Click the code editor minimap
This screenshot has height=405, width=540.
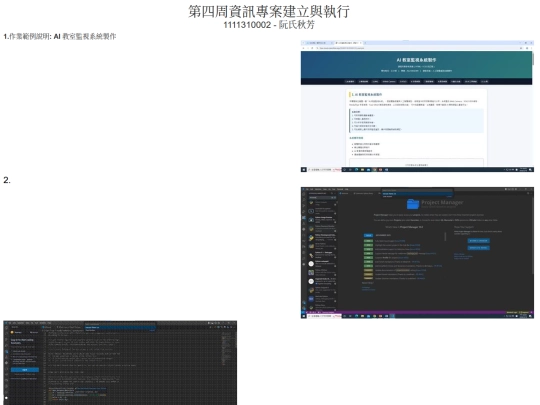226,348
